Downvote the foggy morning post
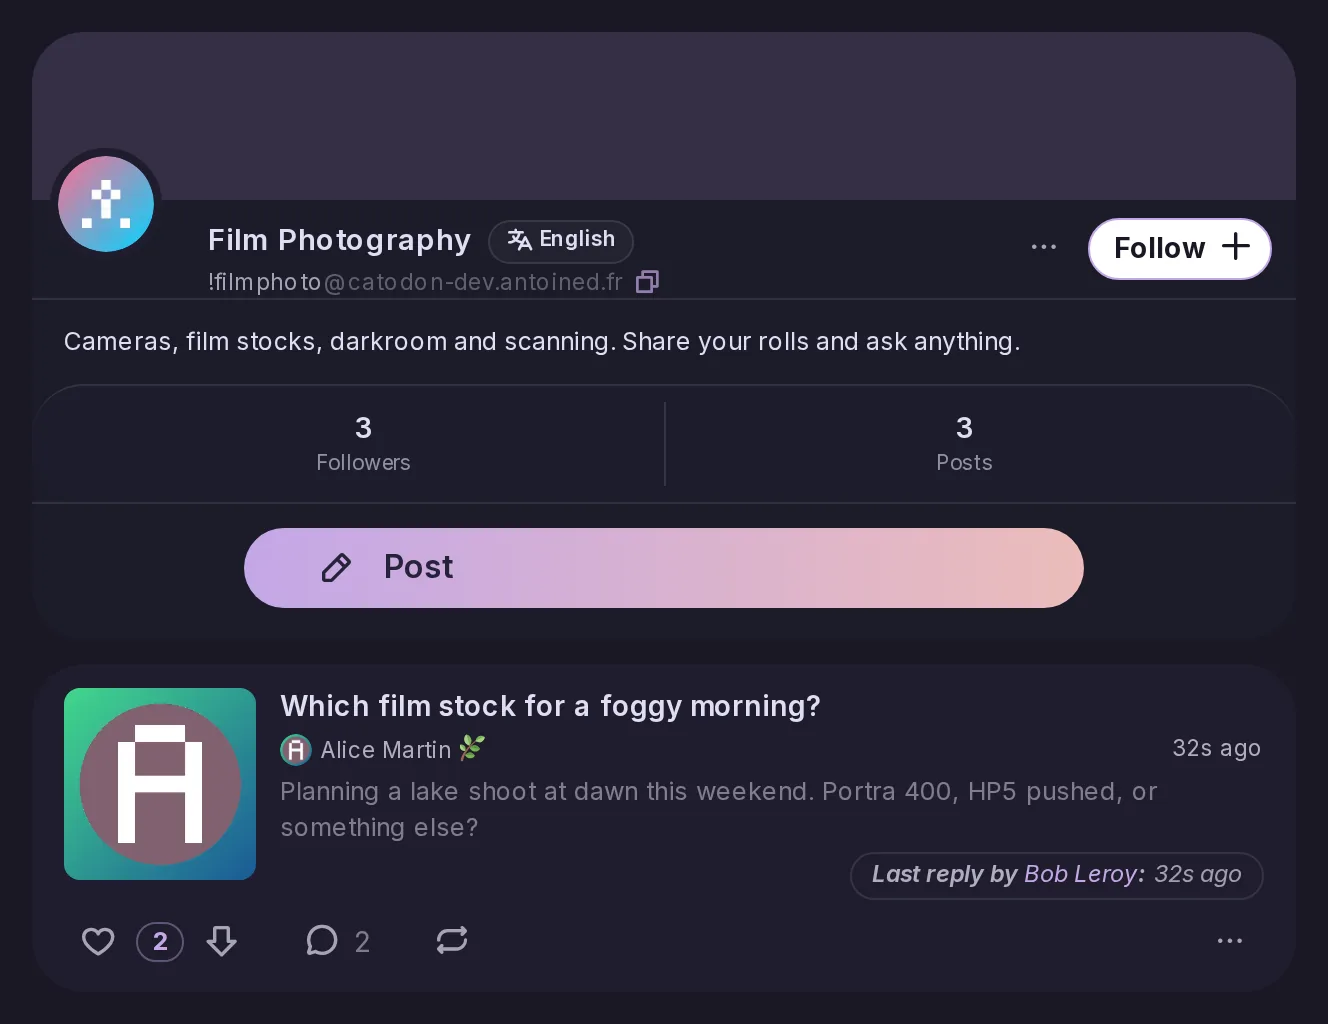The height and width of the screenshot is (1024, 1328). pos(222,941)
